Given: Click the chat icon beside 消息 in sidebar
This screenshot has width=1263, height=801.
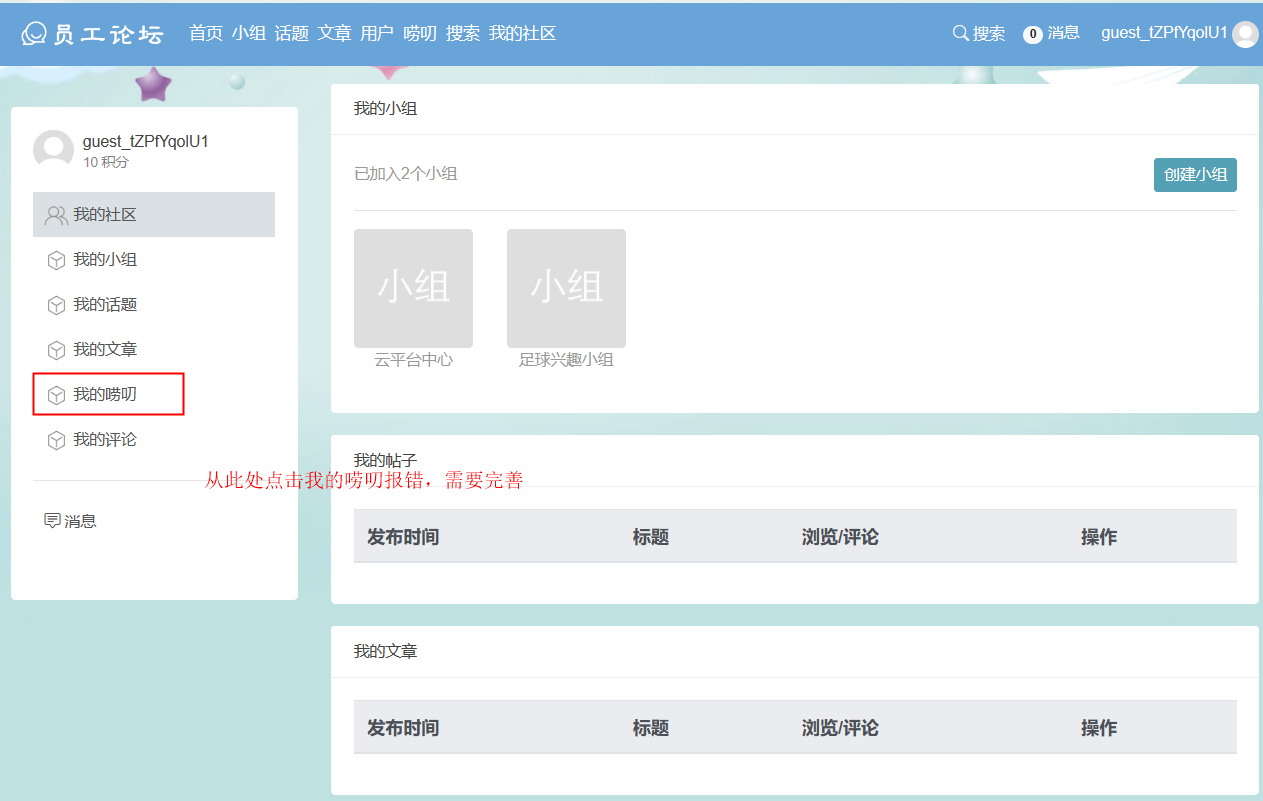Looking at the screenshot, I should point(52,521).
